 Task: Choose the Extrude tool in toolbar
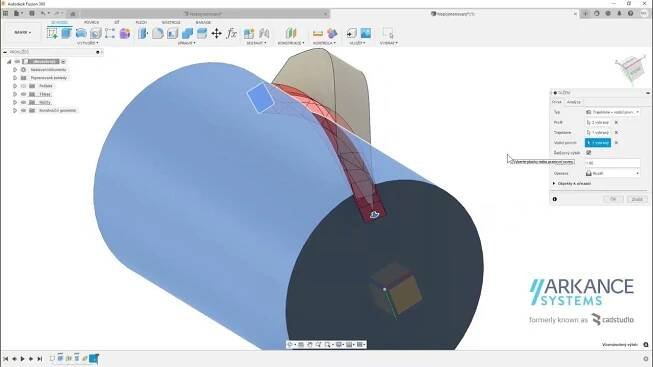[x=67, y=33]
